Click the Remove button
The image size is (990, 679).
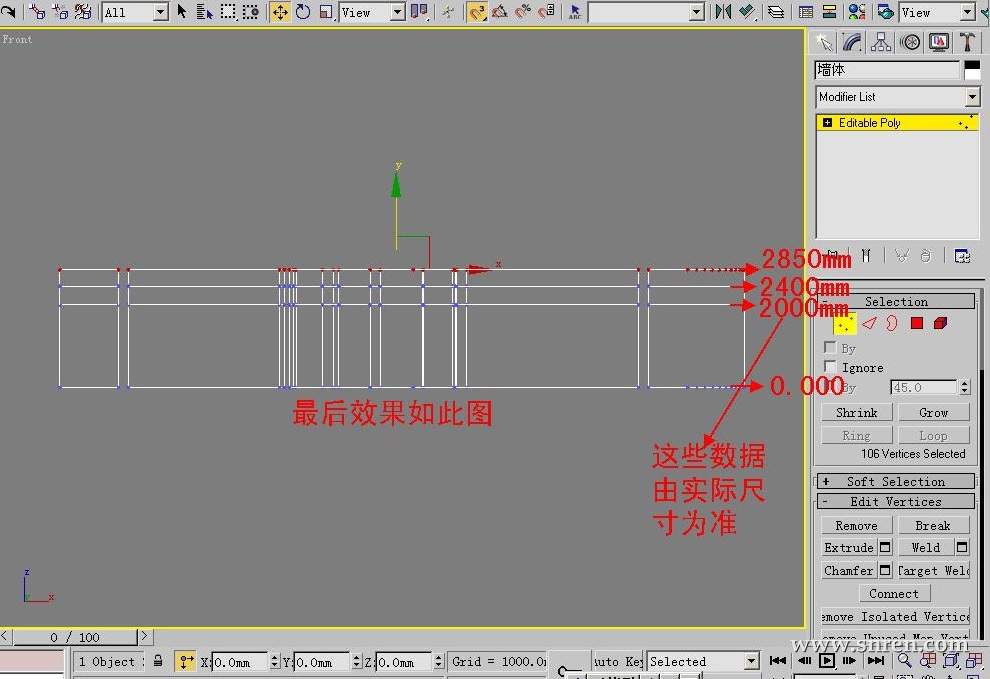857,526
